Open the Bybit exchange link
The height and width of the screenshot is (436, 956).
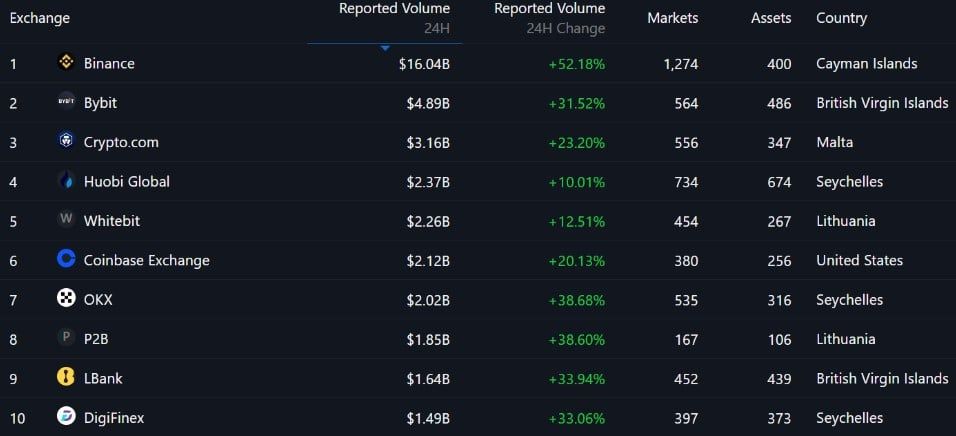pos(101,103)
